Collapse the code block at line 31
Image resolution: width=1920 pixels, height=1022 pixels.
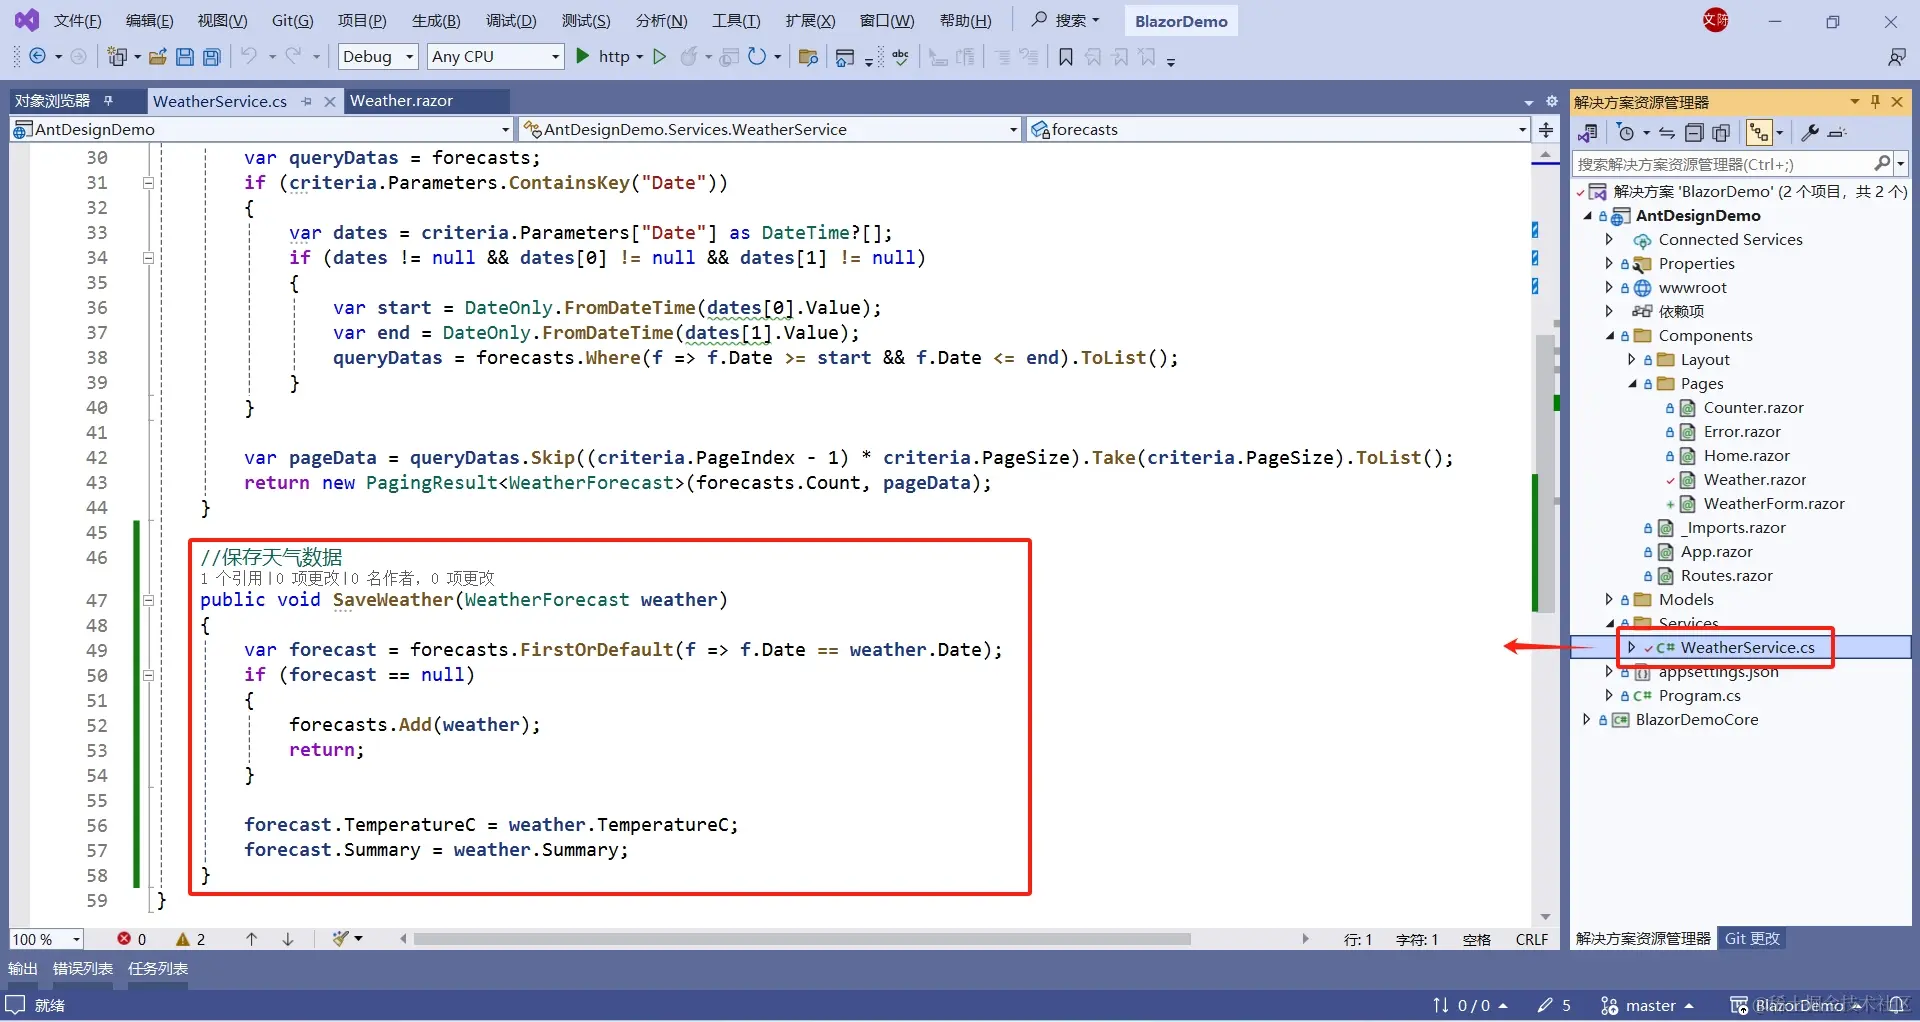pos(148,183)
